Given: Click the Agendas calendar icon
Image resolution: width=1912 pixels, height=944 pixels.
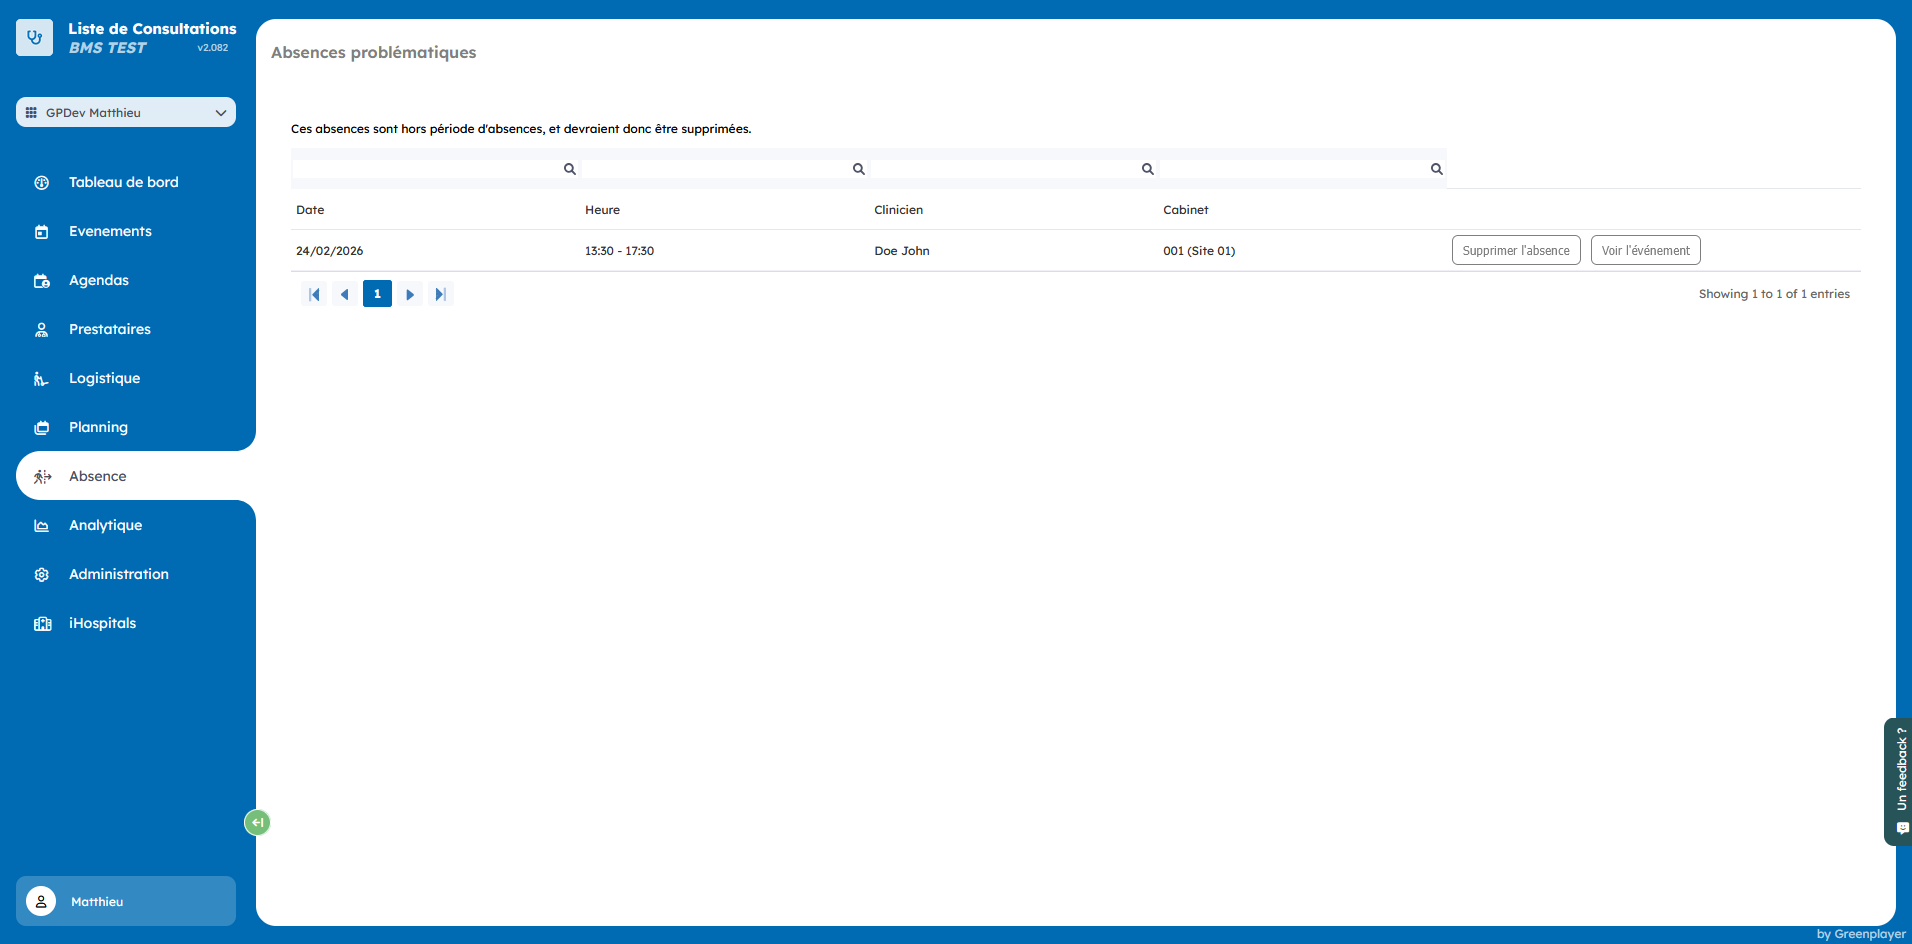Looking at the screenshot, I should (x=42, y=281).
